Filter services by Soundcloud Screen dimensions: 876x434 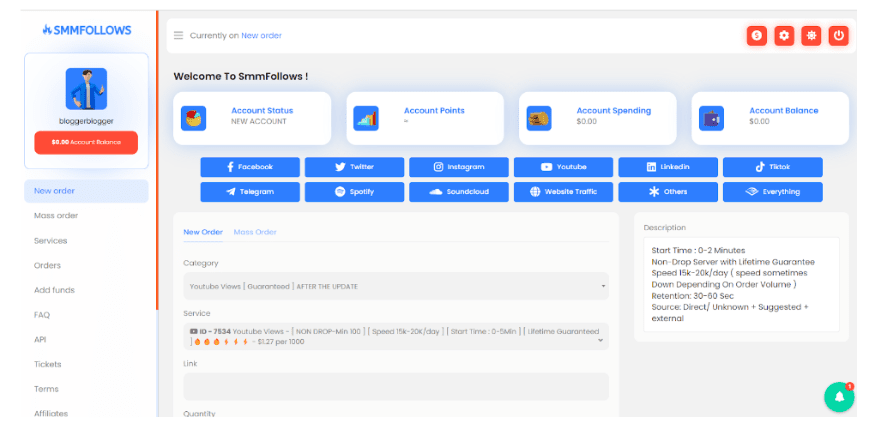point(459,192)
